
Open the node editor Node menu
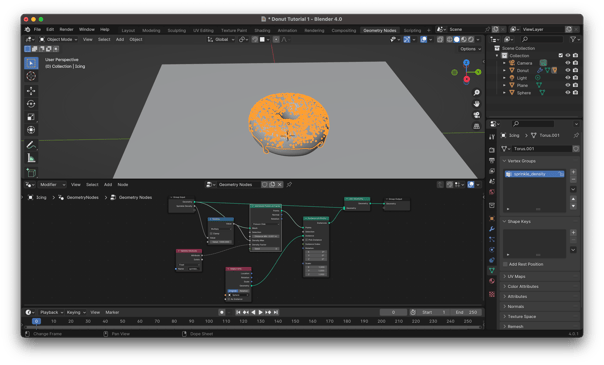(123, 185)
